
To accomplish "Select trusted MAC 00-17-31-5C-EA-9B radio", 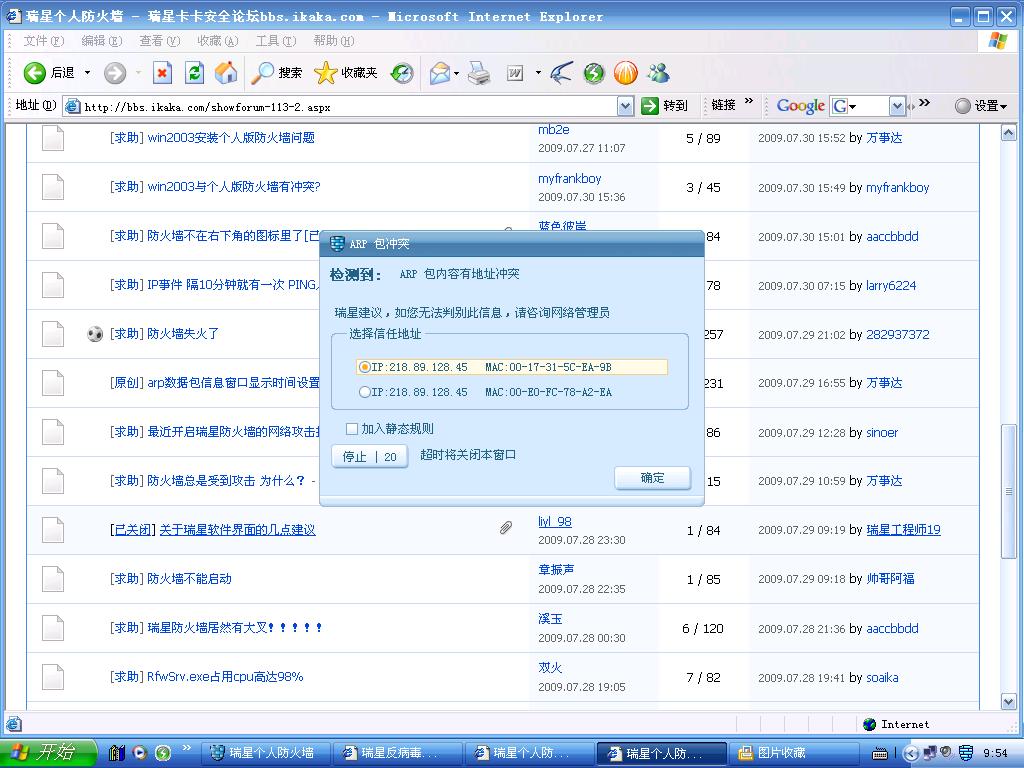I will click(x=365, y=367).
